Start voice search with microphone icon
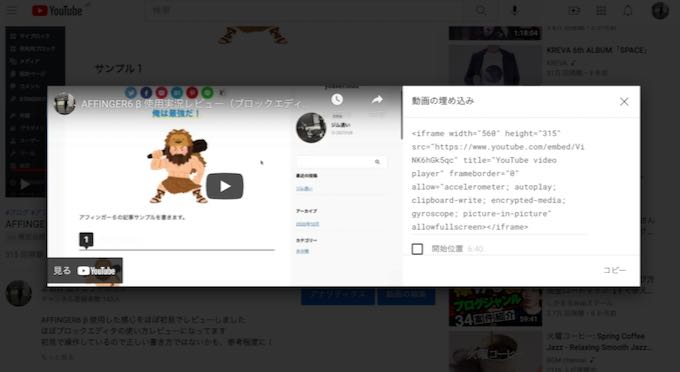 click(514, 10)
